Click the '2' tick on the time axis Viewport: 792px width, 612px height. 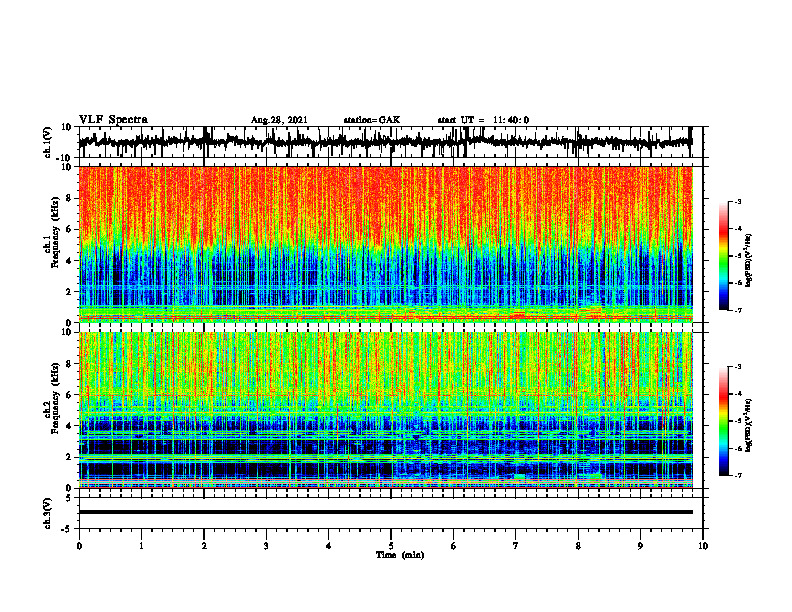point(204,546)
